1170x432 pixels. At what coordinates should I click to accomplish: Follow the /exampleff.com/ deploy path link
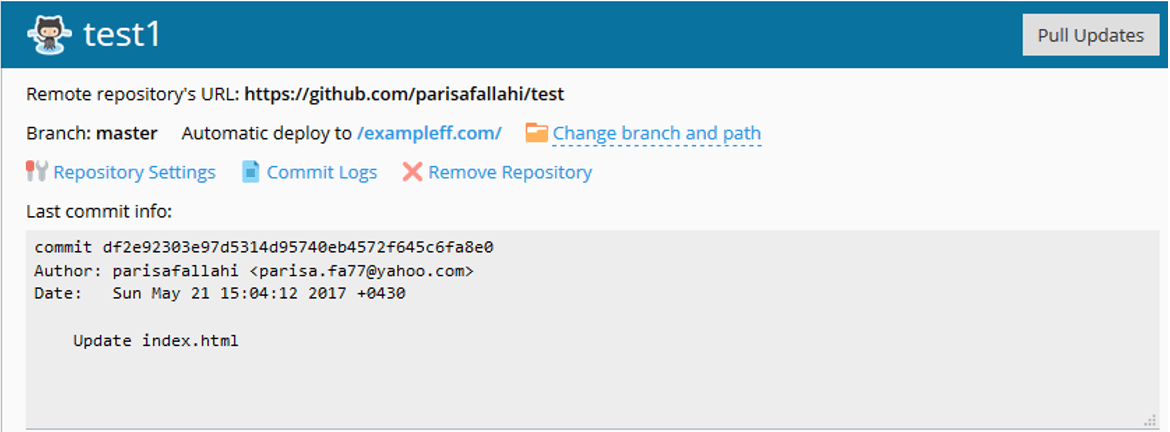429,133
